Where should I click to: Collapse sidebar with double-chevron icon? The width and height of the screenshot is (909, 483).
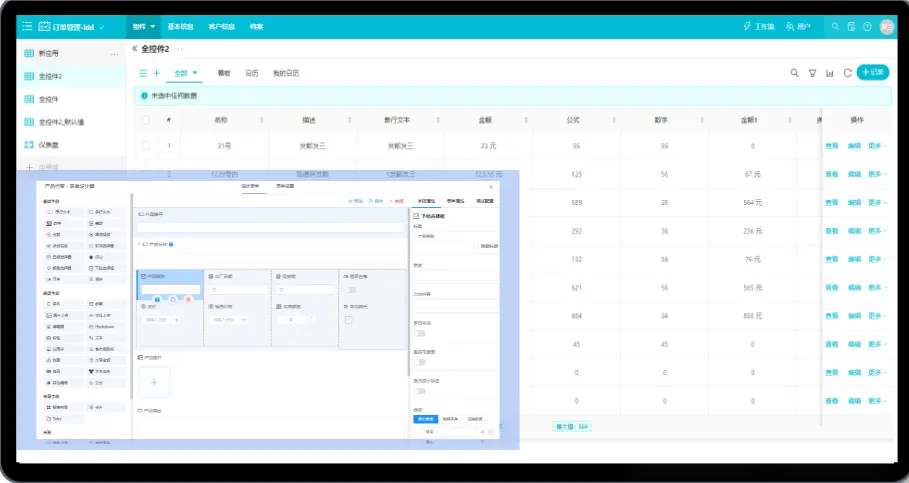pos(135,48)
